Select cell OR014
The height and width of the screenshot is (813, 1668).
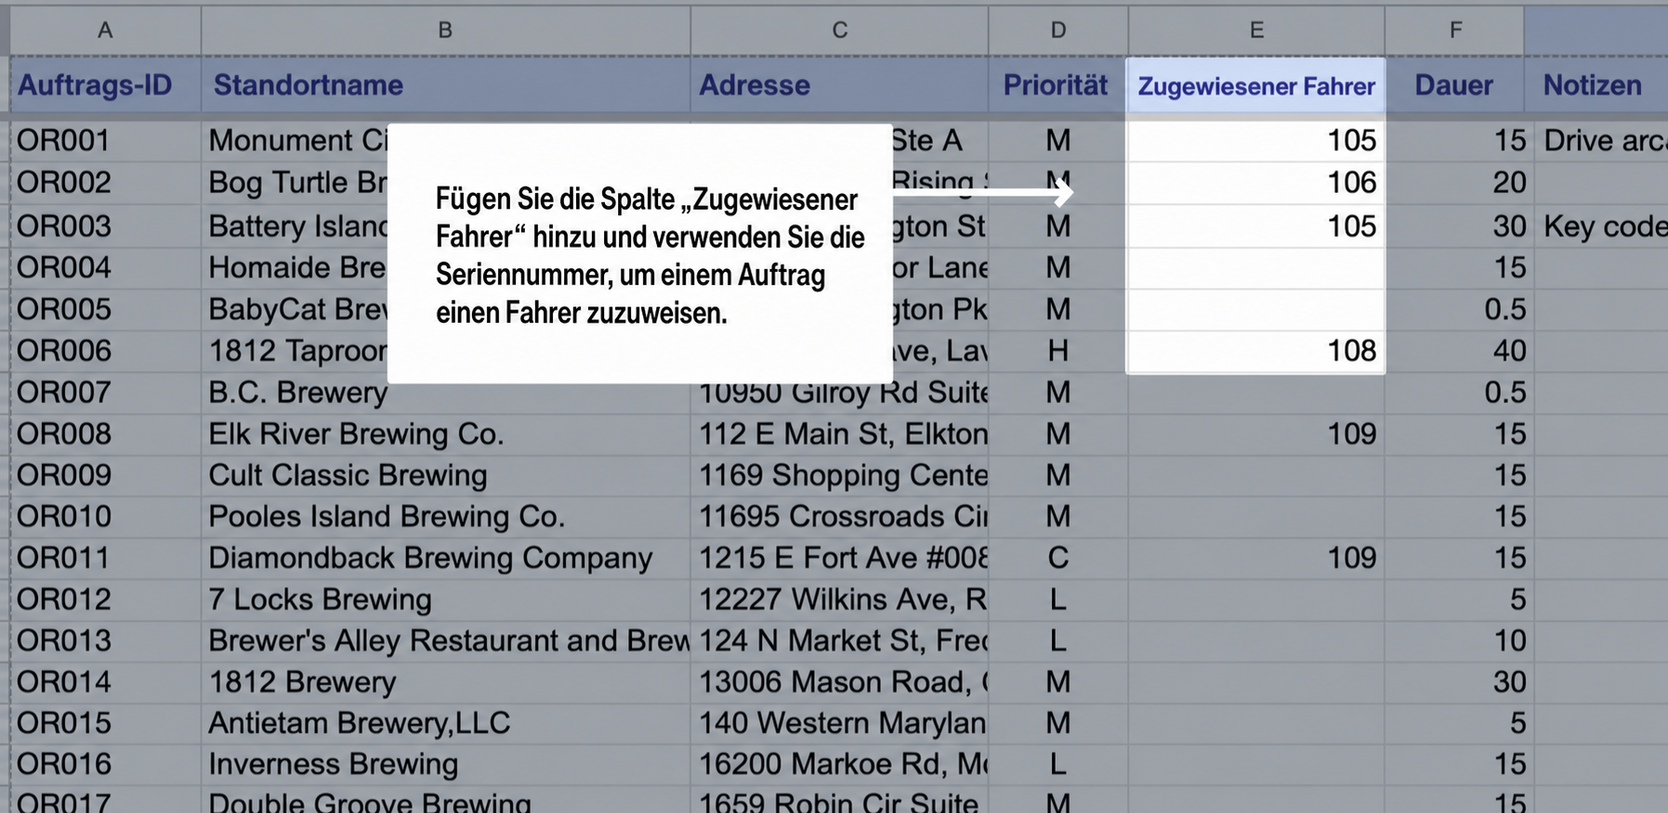click(105, 682)
